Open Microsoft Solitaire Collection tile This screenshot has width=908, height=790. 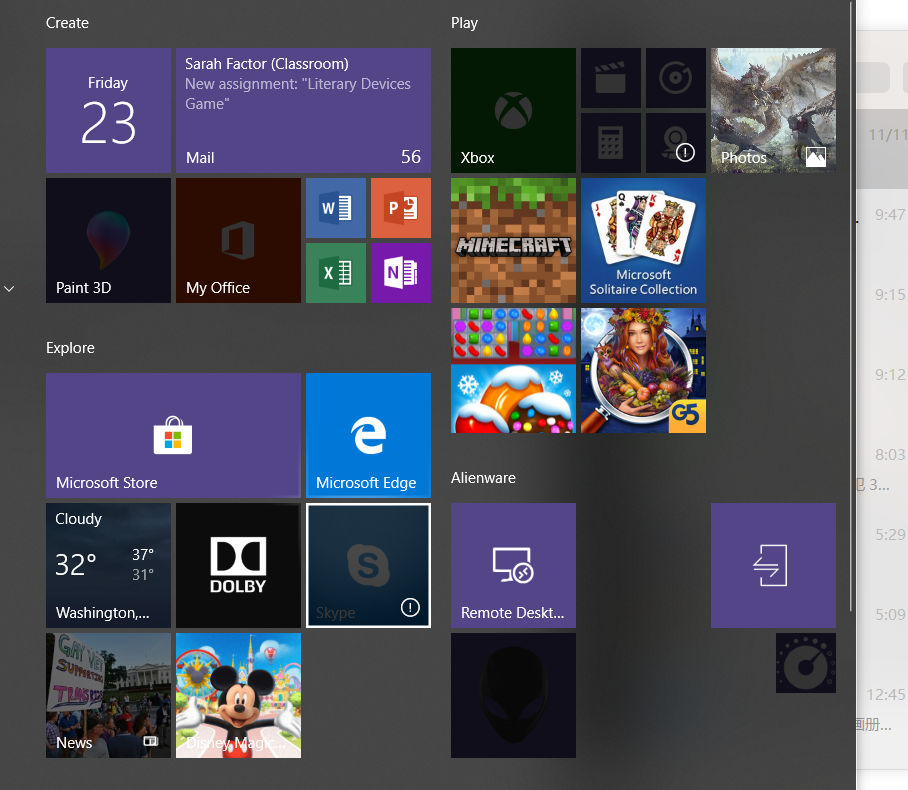(643, 240)
